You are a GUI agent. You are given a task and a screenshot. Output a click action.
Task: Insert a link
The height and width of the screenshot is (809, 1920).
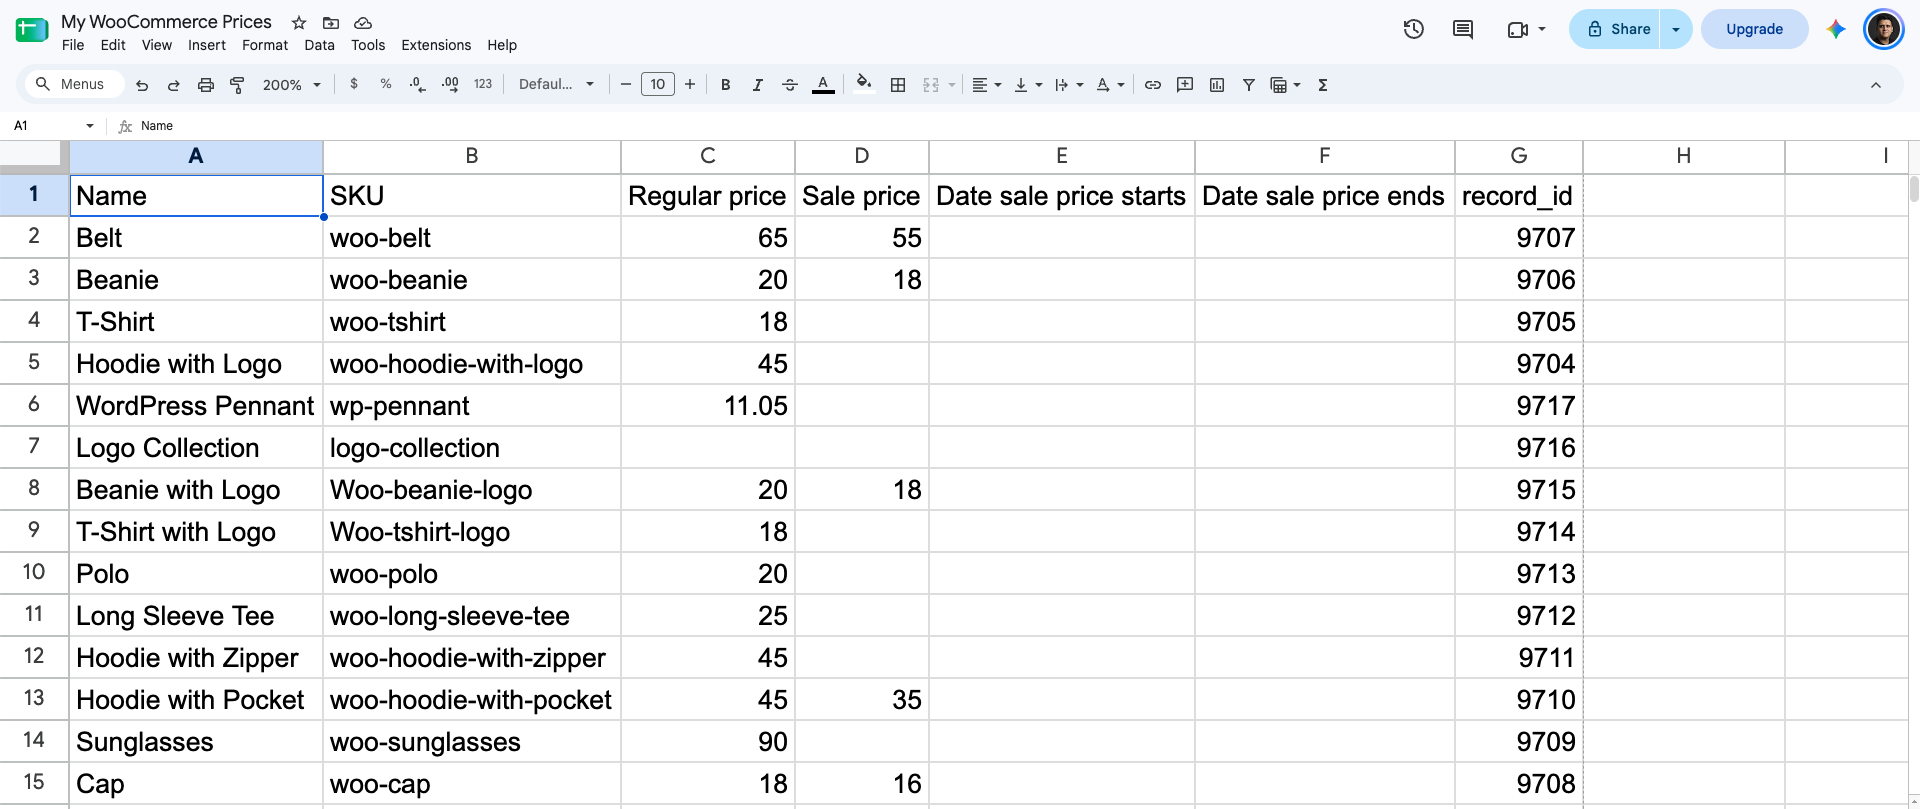(x=1153, y=85)
